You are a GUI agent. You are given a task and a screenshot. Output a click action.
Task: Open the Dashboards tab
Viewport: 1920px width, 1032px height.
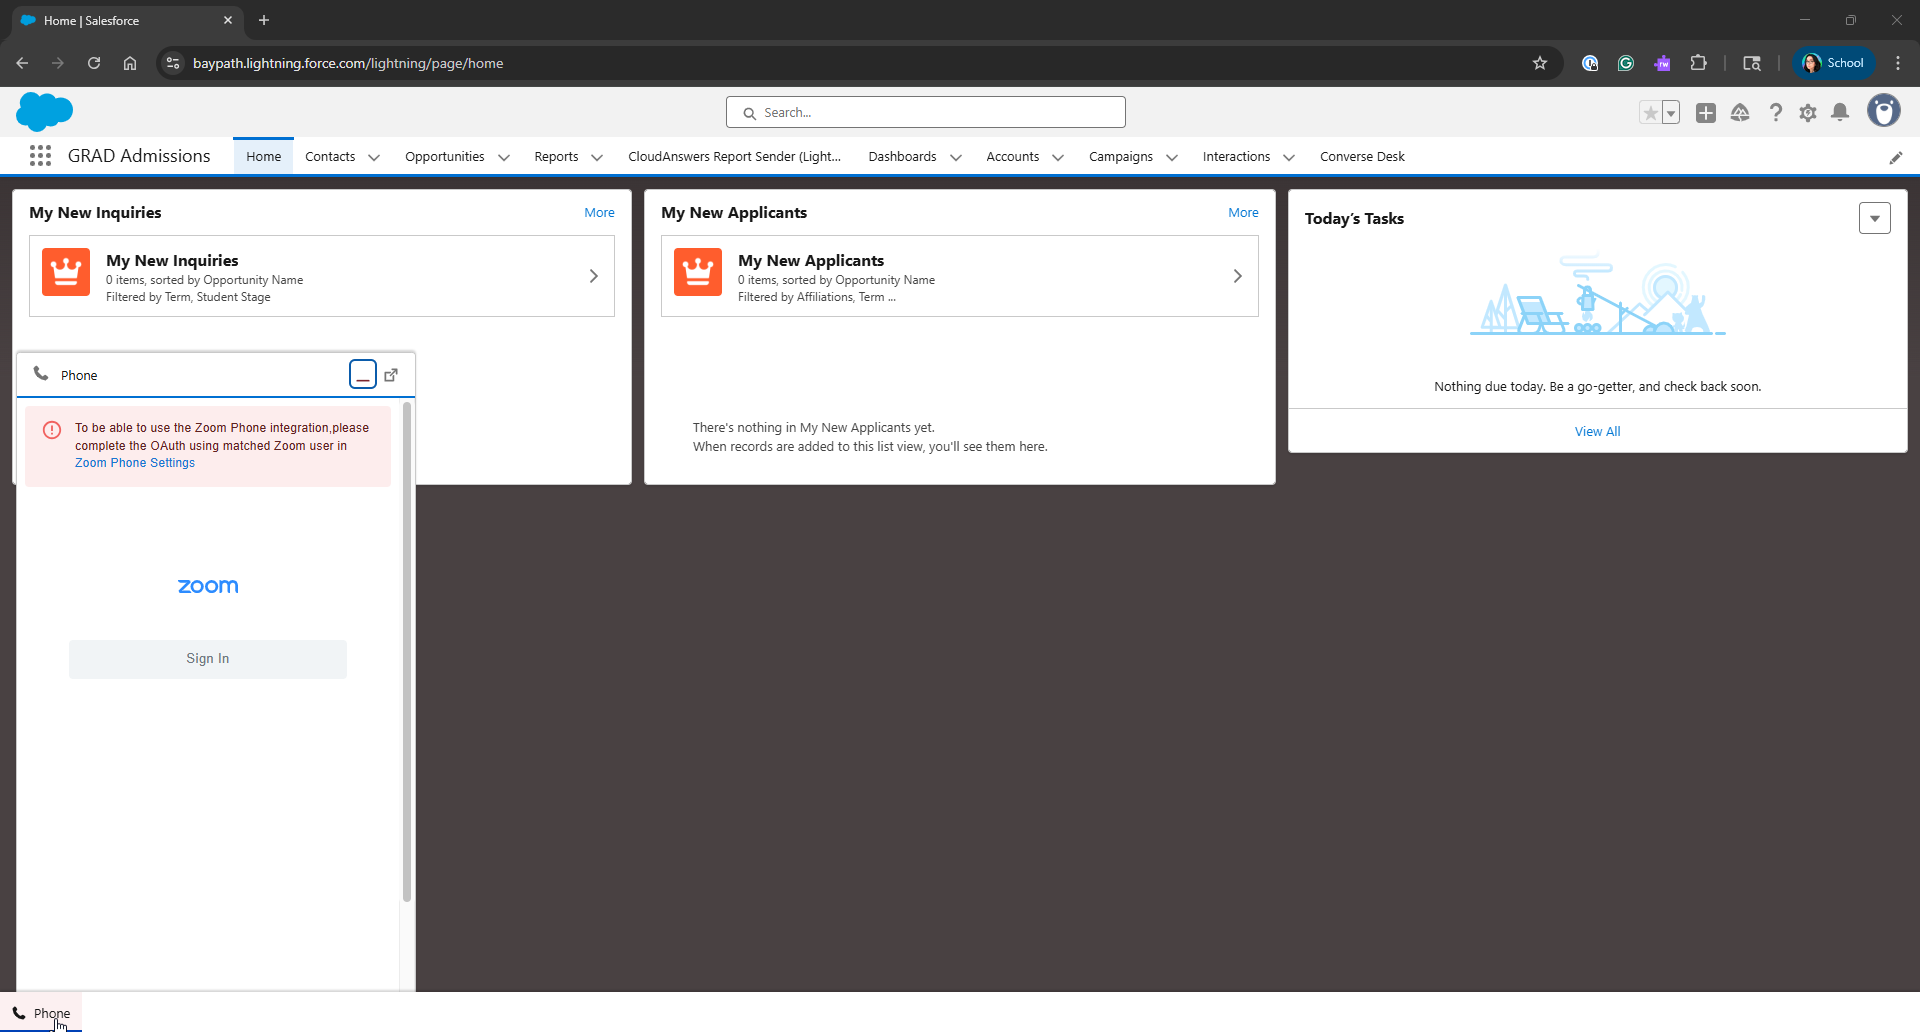tap(902, 157)
